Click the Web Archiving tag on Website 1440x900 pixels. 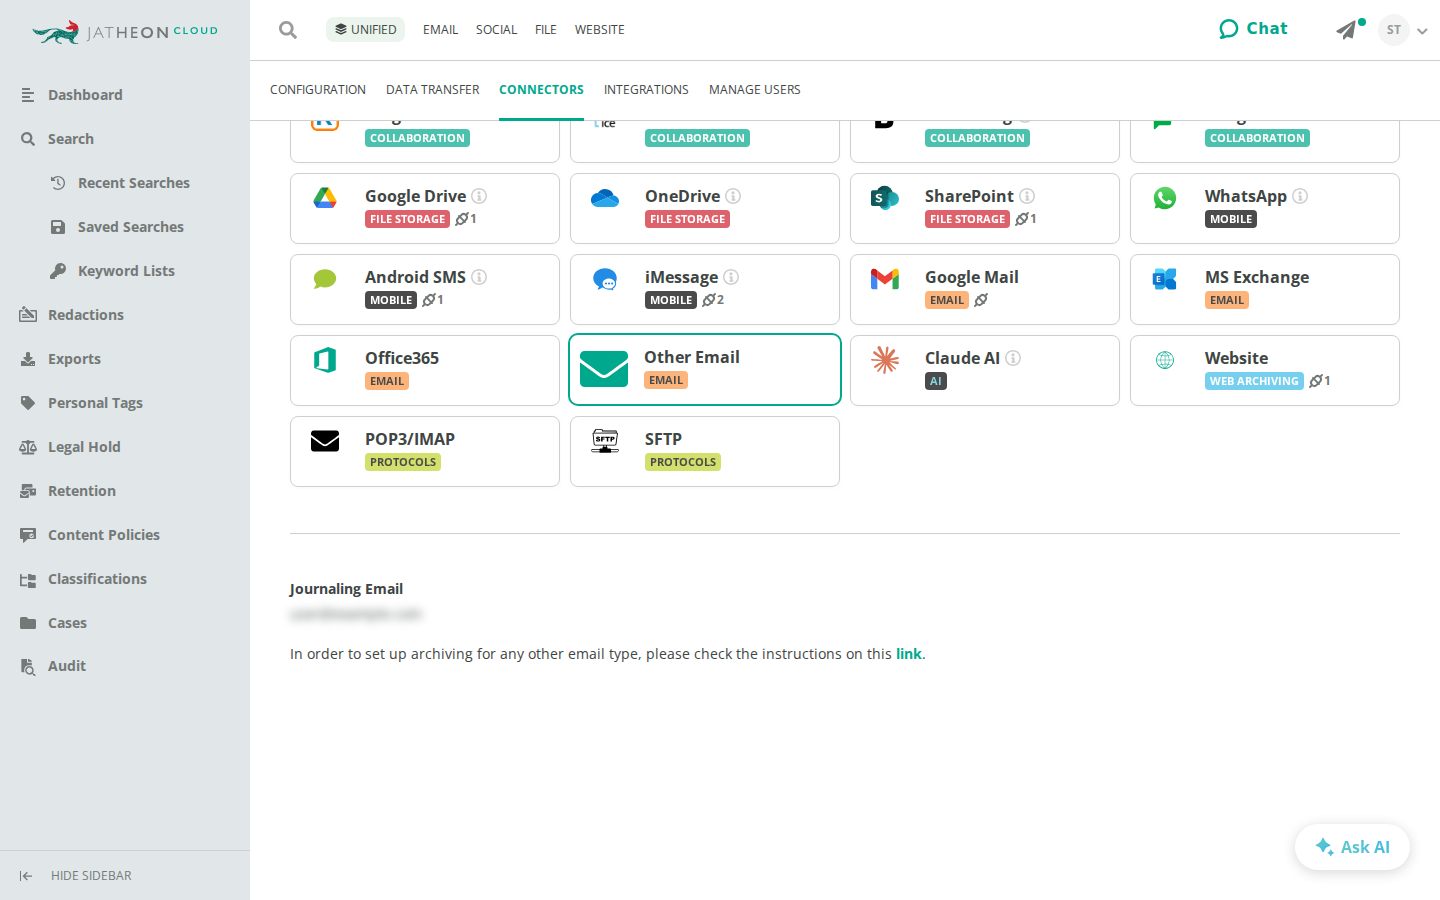coord(1254,381)
